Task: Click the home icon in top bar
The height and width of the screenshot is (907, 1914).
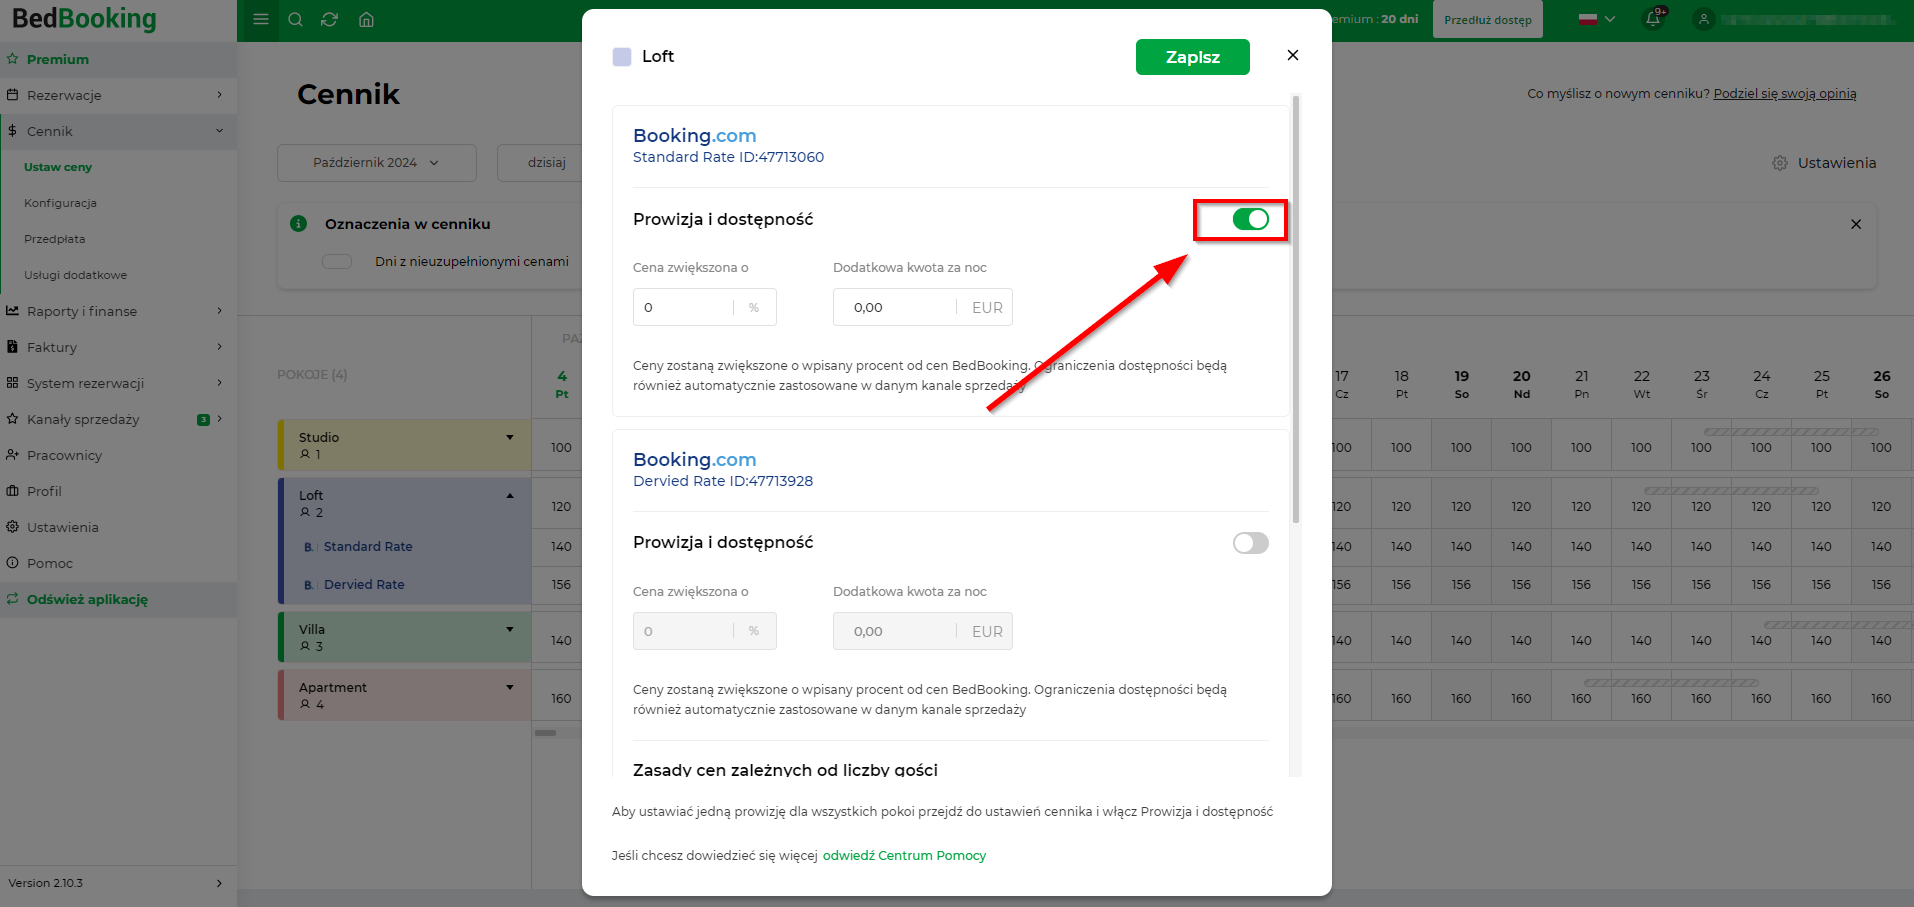Action: (366, 19)
